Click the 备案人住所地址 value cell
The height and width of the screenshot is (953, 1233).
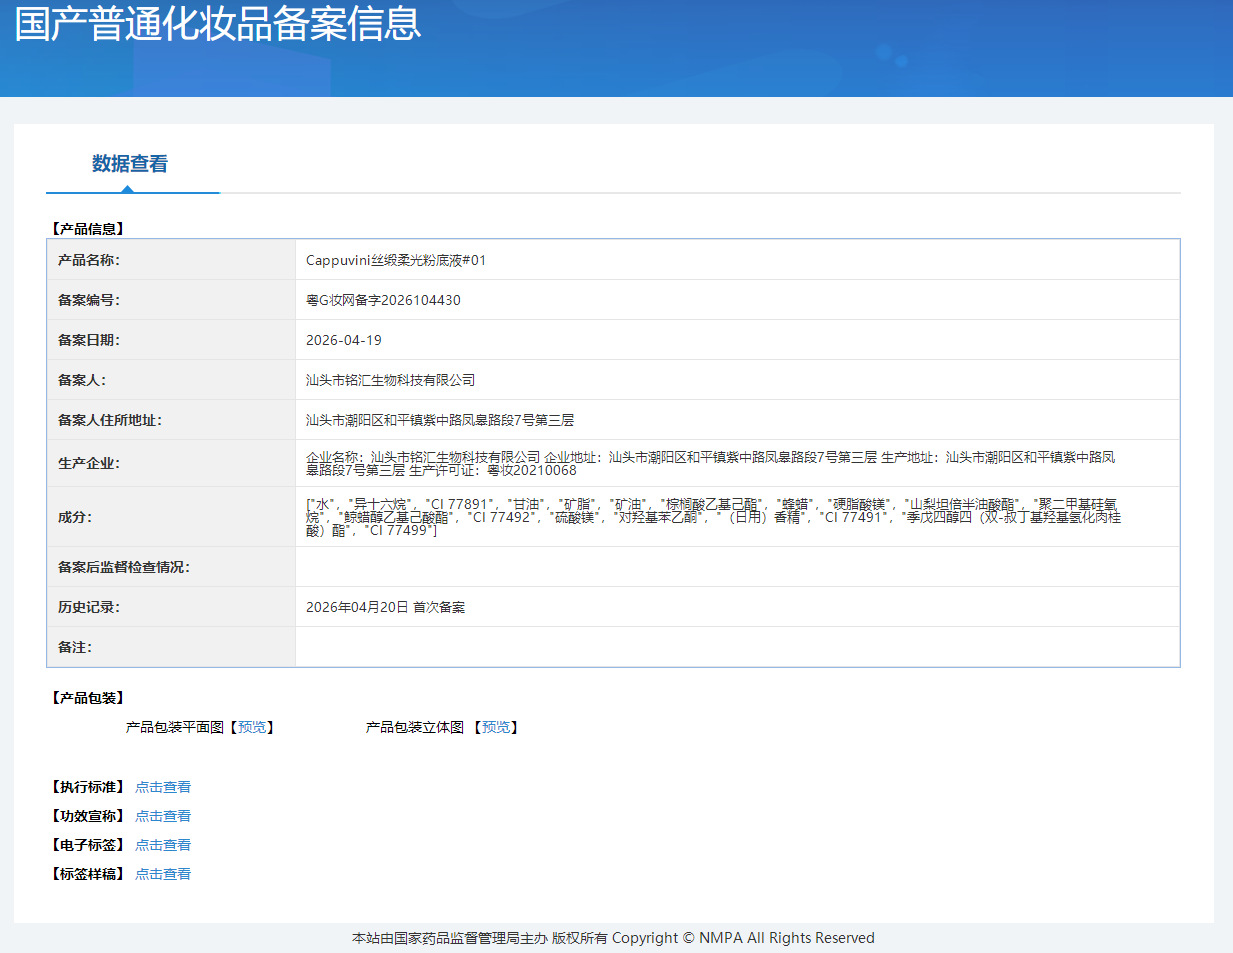pyautogui.click(x=737, y=420)
